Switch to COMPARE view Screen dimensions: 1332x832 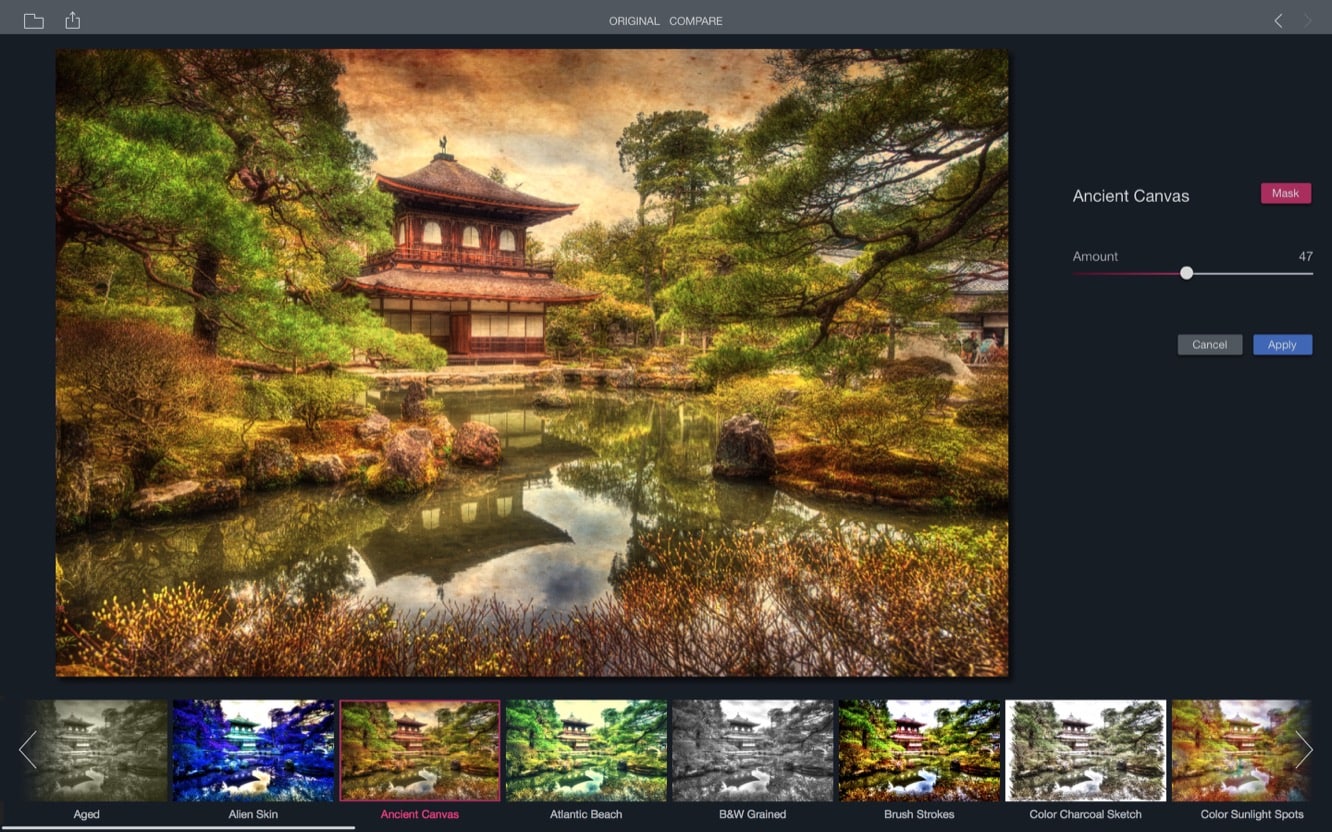click(696, 21)
